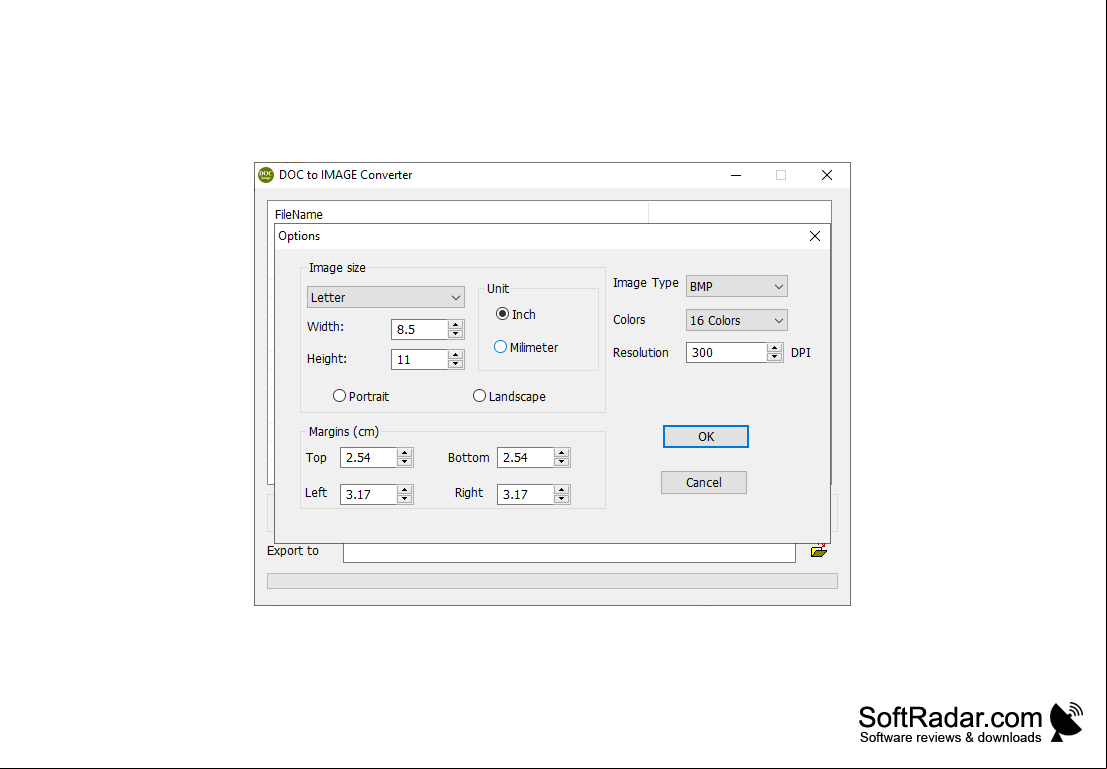Decrease the Resolution DPI with down arrow

point(774,357)
